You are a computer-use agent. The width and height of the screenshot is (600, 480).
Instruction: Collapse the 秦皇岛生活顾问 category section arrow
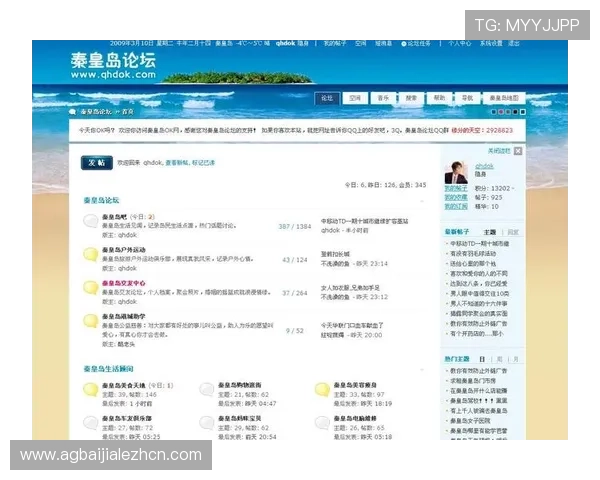(x=422, y=370)
